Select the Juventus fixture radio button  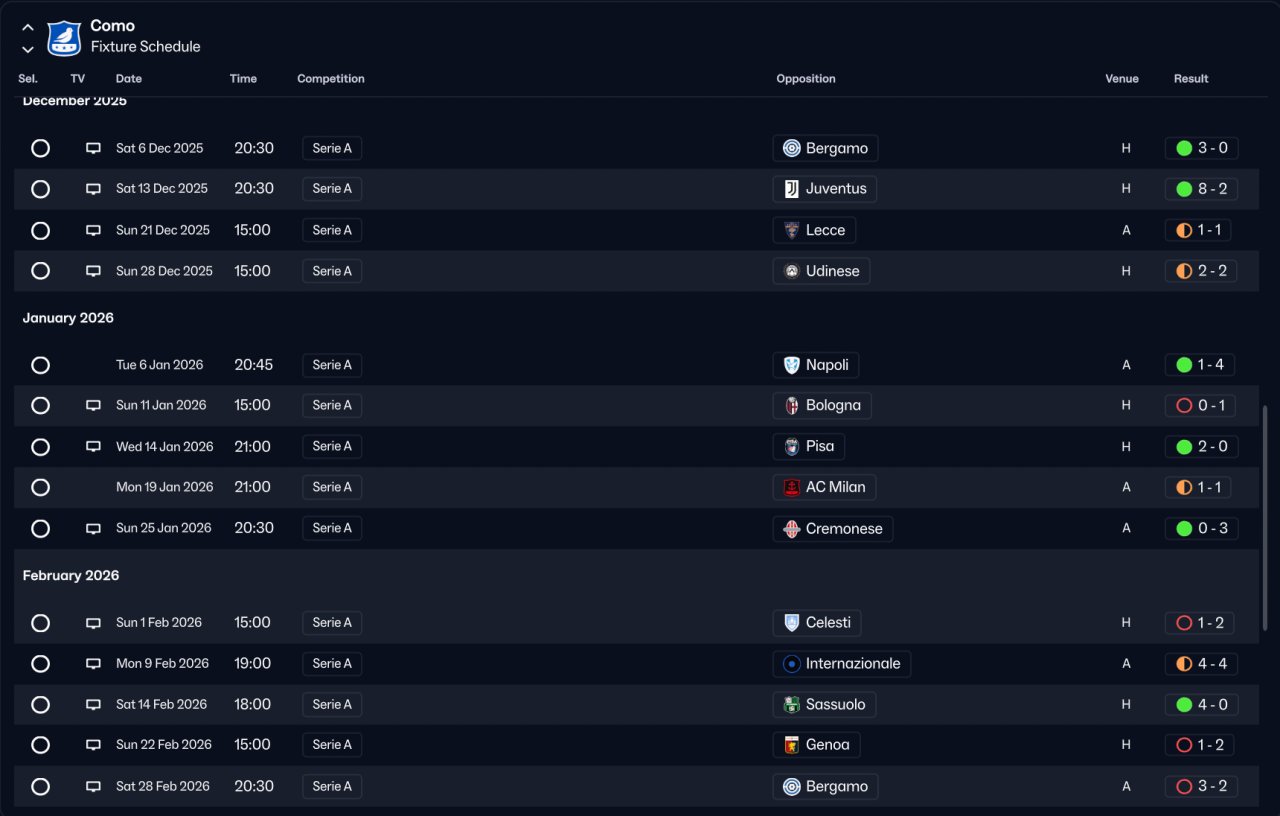pos(40,189)
